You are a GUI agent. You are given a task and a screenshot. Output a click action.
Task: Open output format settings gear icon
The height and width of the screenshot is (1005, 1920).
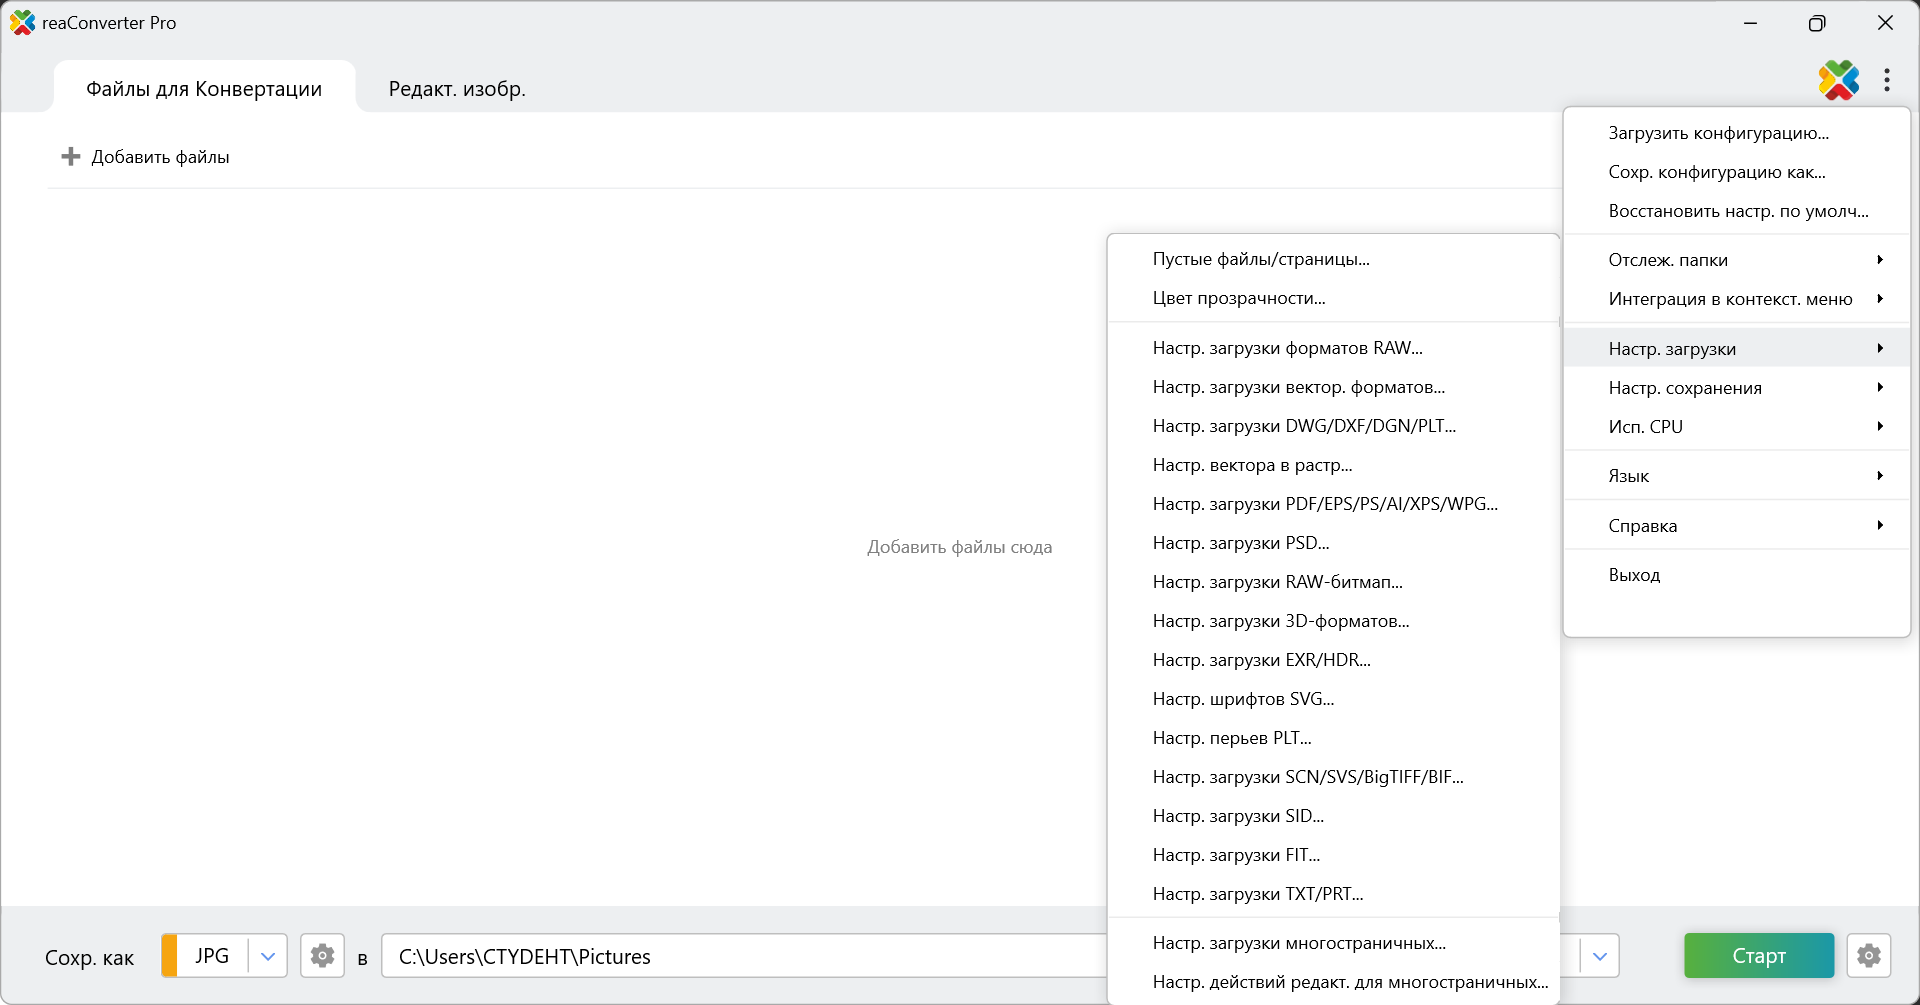(x=322, y=956)
